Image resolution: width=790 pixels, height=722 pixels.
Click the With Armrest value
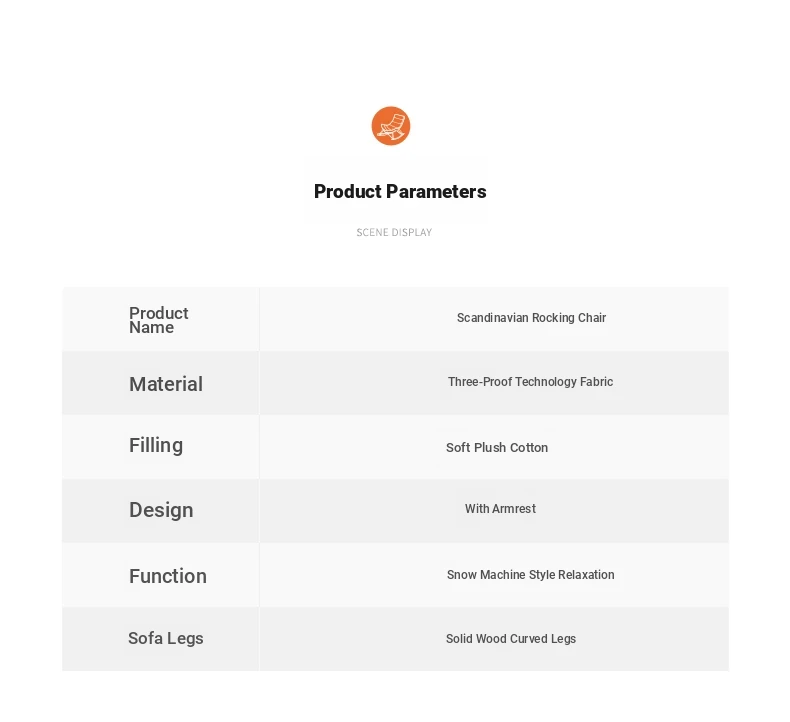[x=500, y=509]
